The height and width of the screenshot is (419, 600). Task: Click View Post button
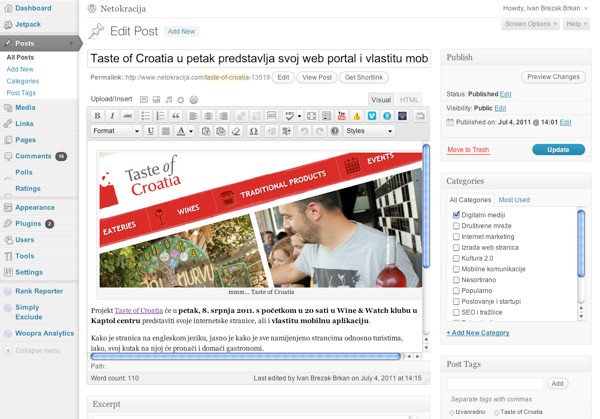(317, 77)
